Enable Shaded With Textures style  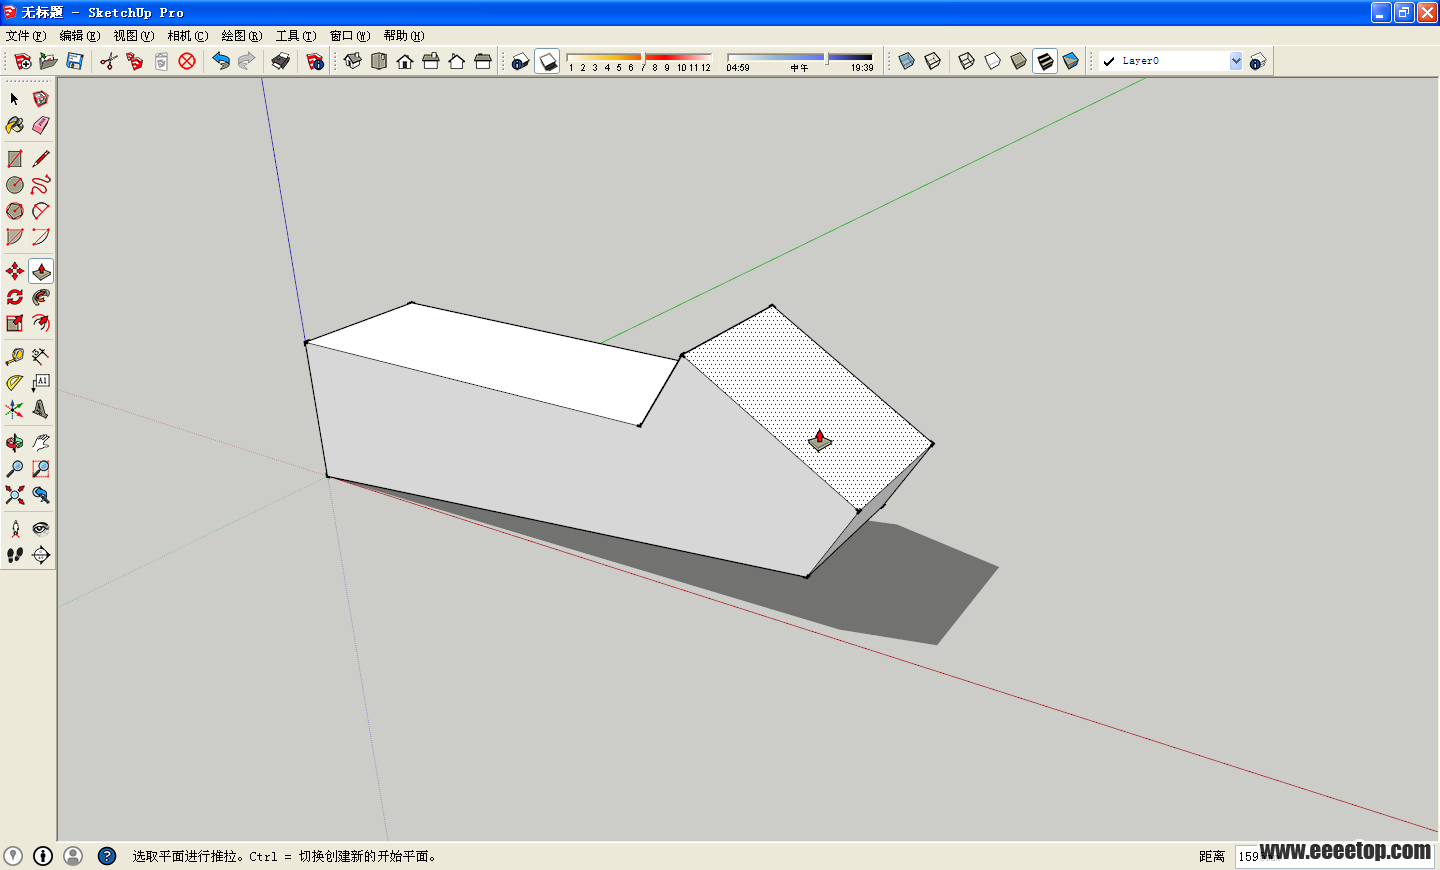pos(1045,61)
